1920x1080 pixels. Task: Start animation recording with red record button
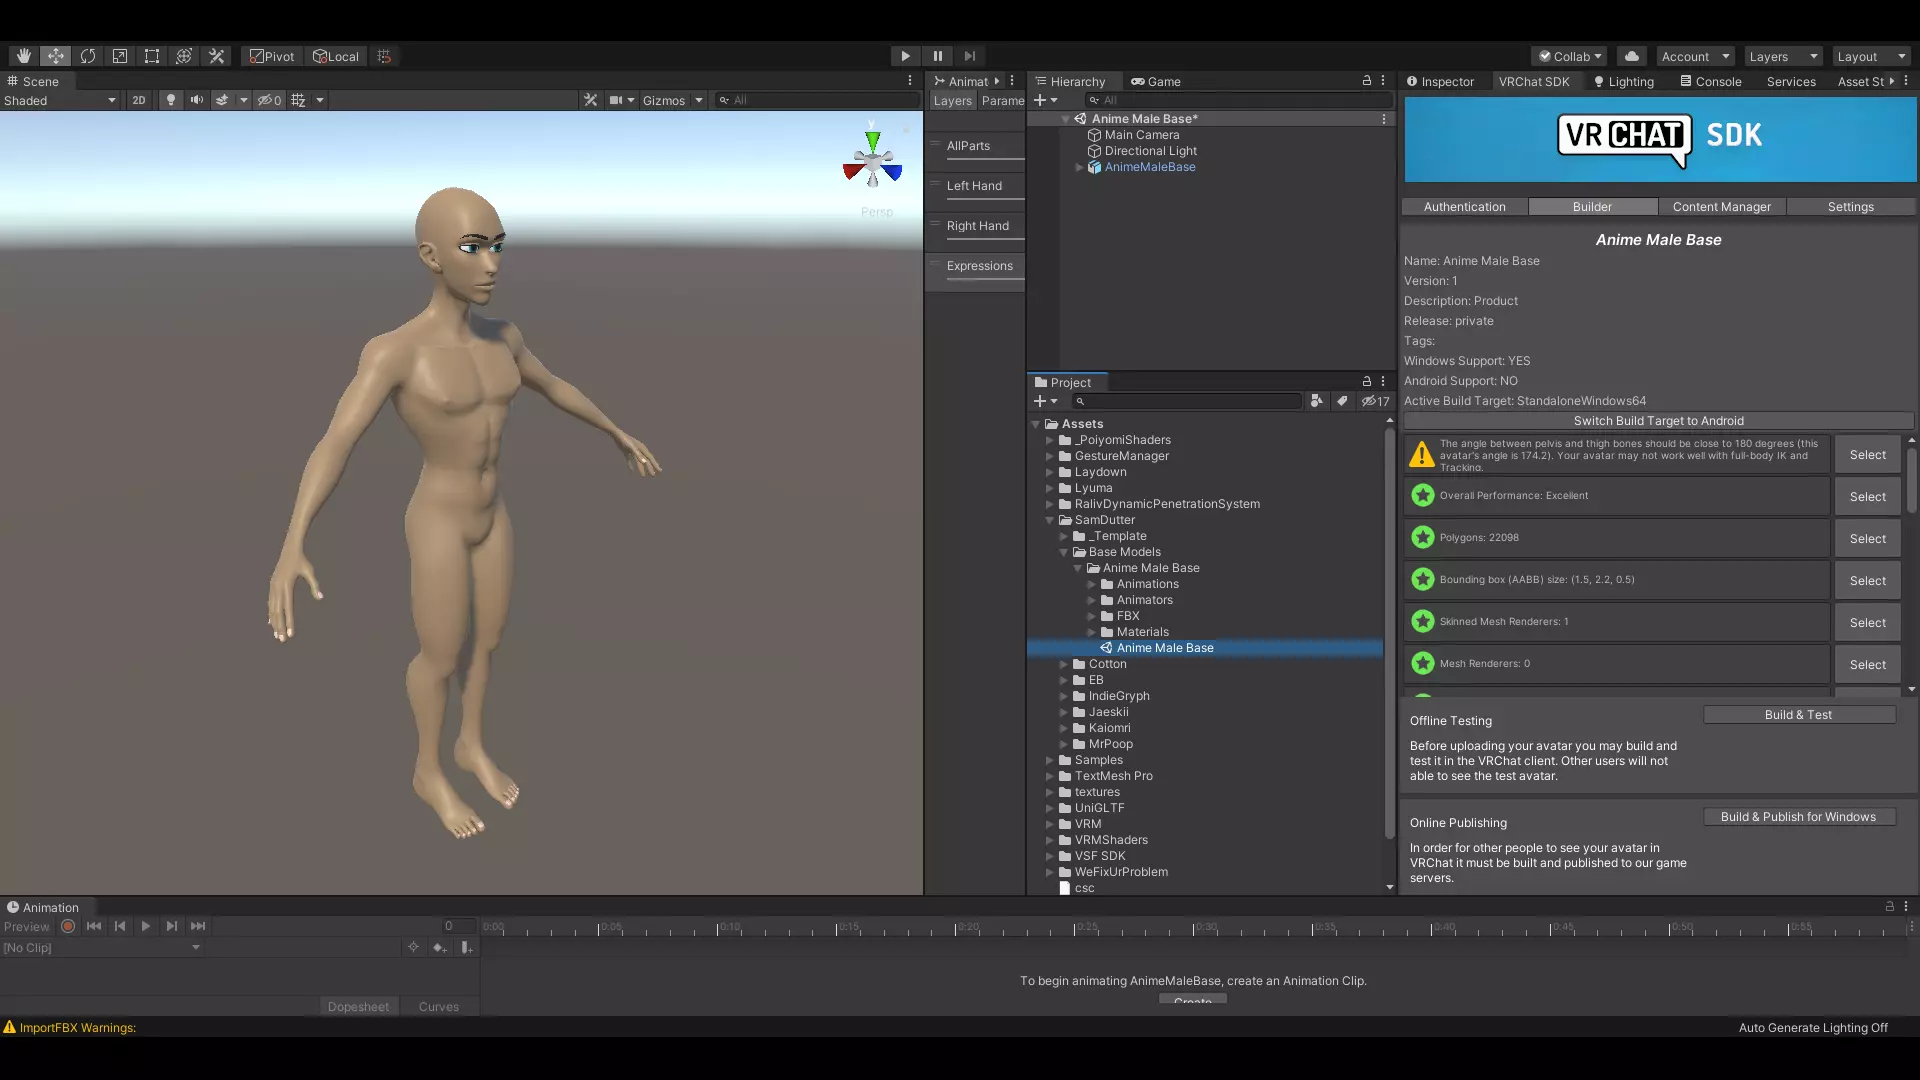tap(68, 926)
